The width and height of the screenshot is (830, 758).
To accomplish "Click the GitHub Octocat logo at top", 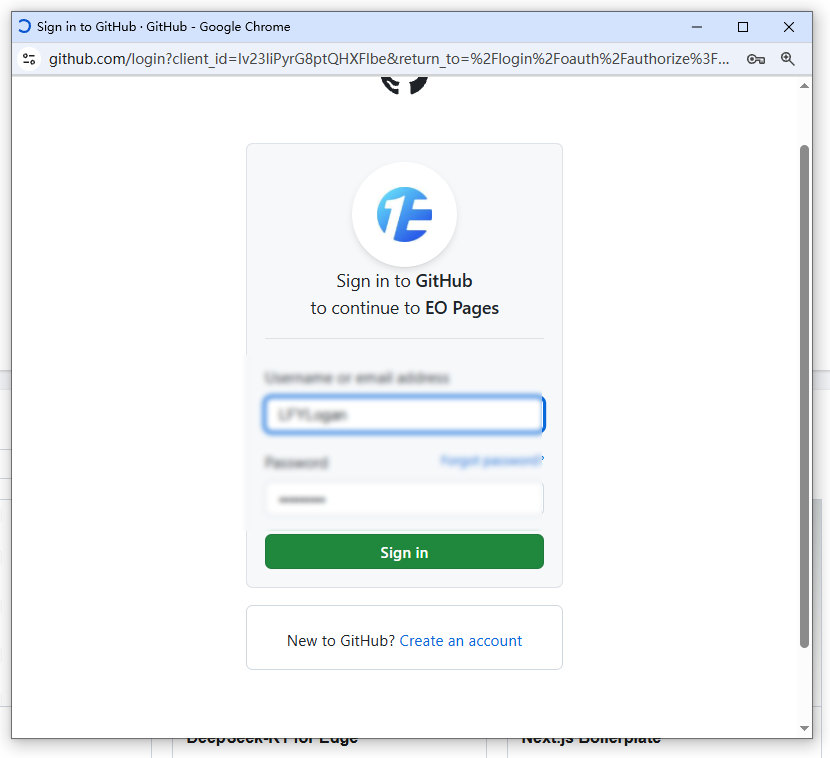I will point(404,85).
